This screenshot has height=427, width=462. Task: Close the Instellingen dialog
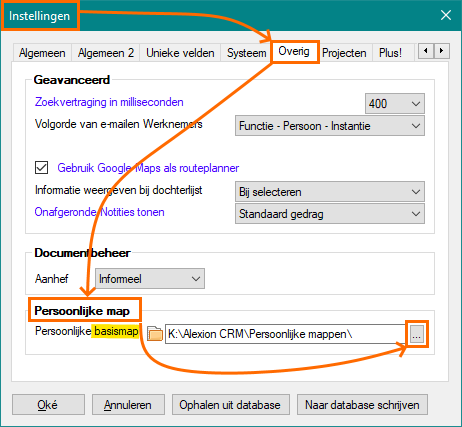446,15
